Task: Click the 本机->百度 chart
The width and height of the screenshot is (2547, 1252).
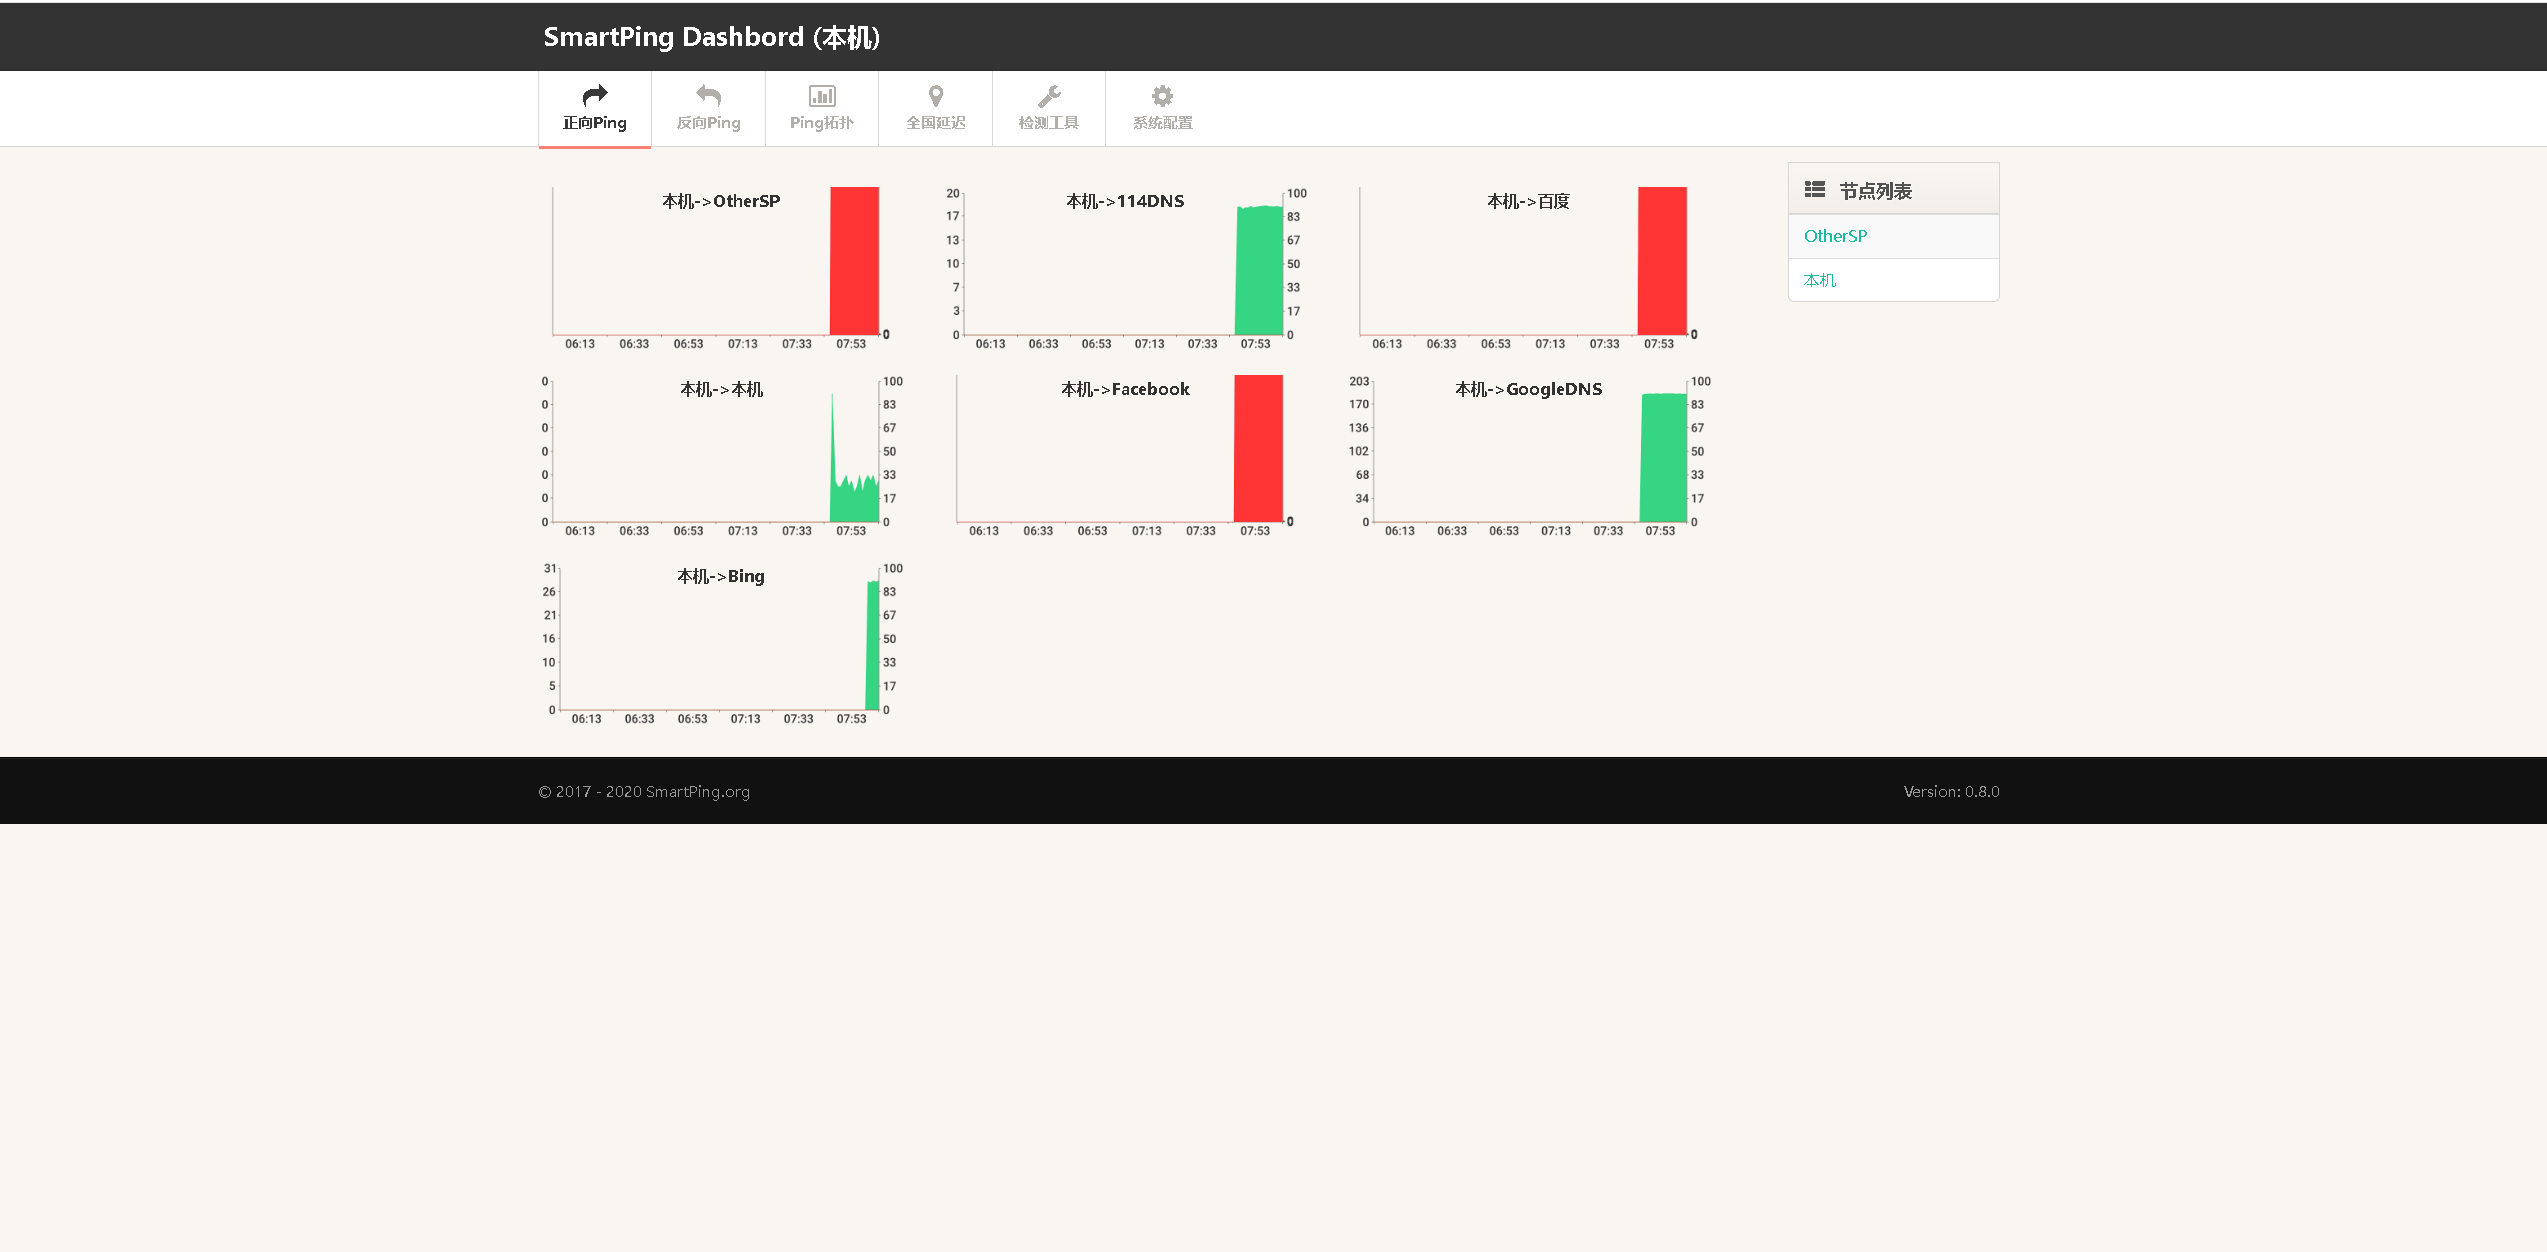Action: (x=1526, y=265)
